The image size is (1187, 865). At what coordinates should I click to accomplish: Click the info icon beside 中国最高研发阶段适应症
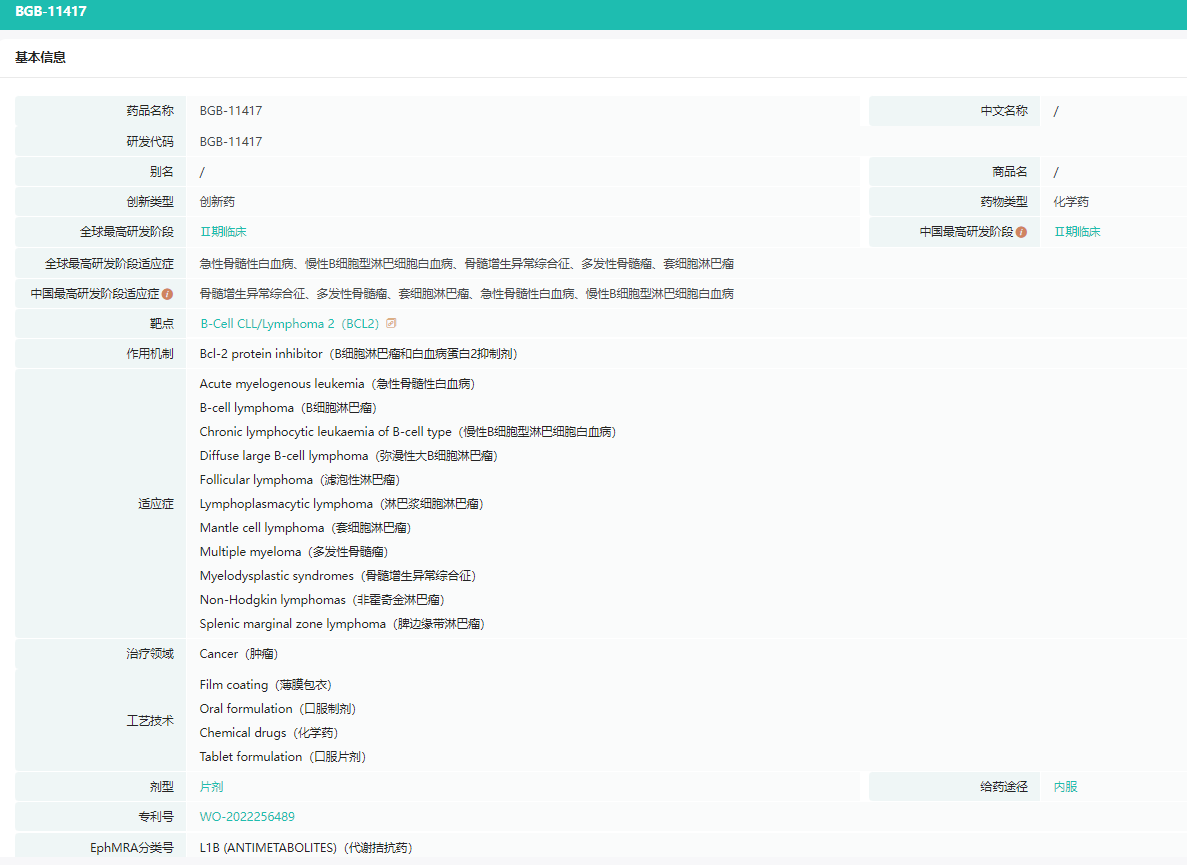(x=167, y=294)
